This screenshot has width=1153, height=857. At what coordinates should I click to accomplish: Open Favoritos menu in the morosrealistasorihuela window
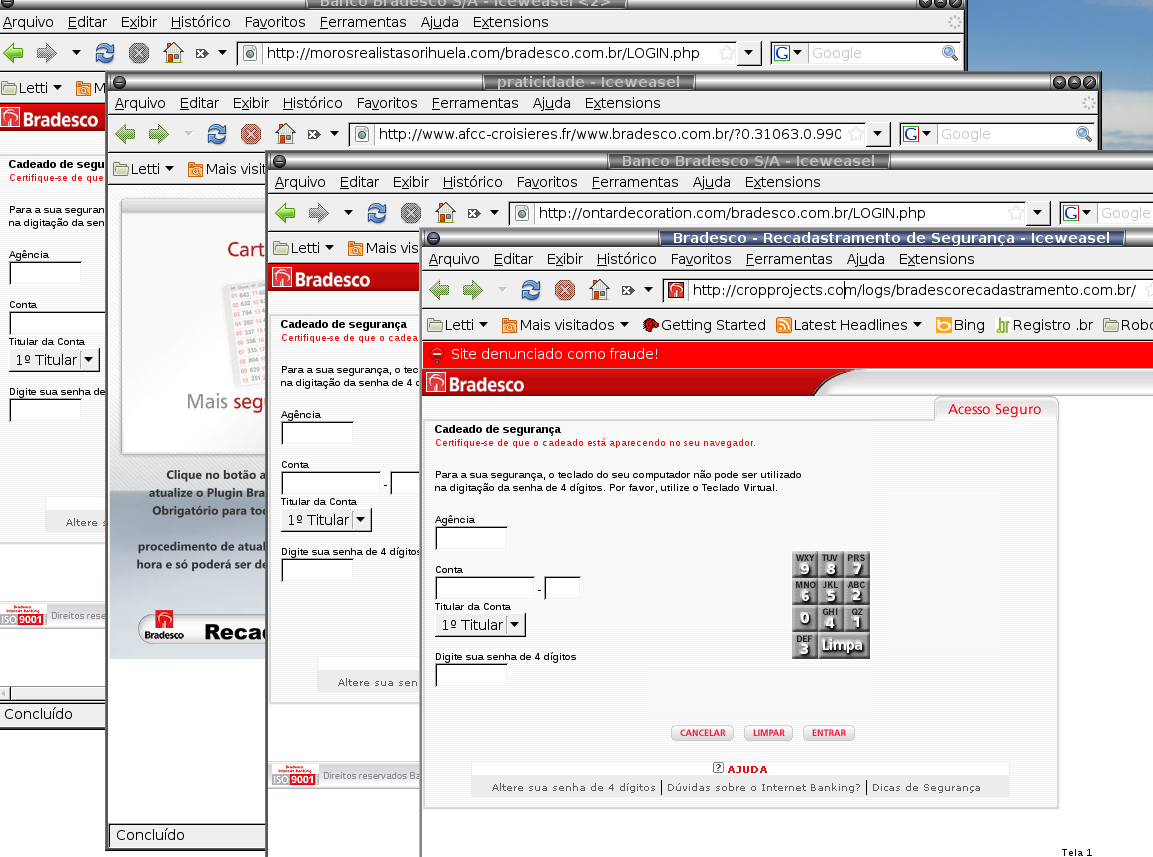point(274,22)
